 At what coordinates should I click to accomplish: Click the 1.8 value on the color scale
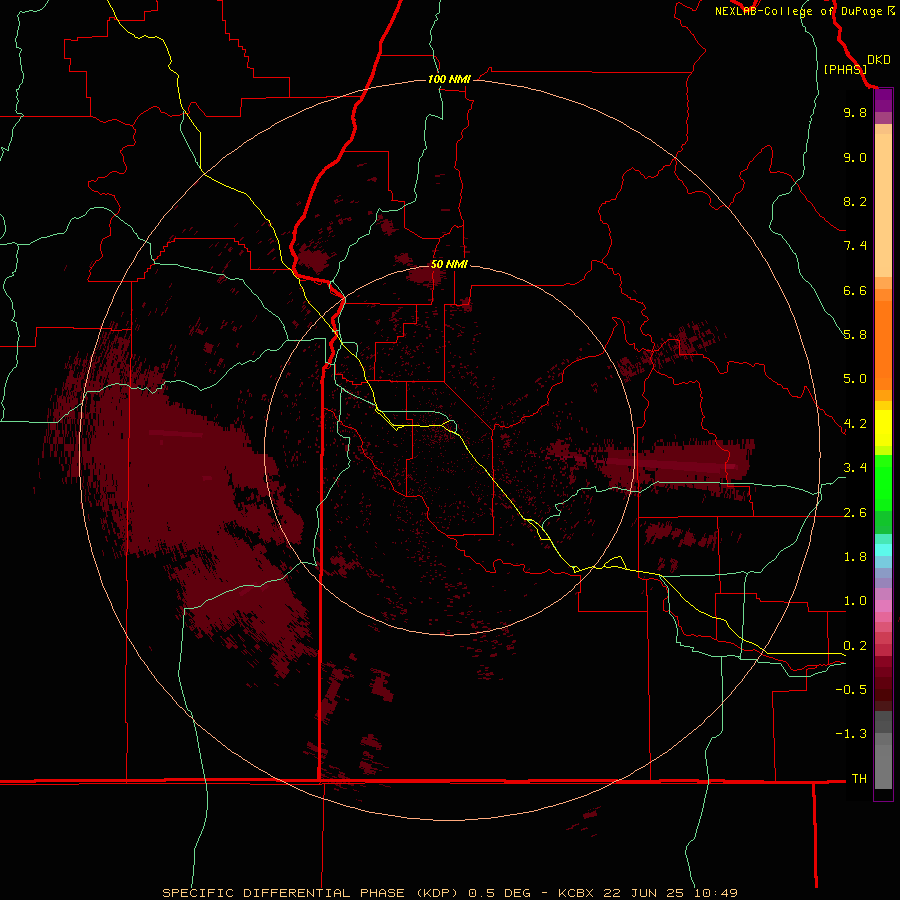pos(855,557)
